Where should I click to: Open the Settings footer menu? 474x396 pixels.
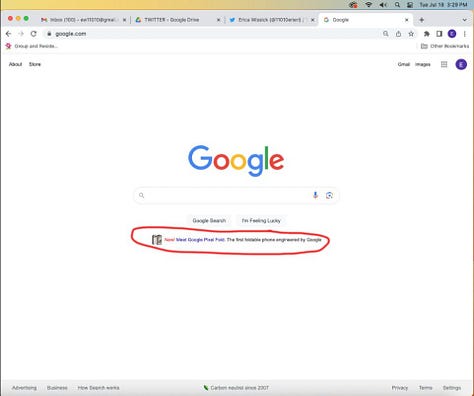tap(452, 388)
